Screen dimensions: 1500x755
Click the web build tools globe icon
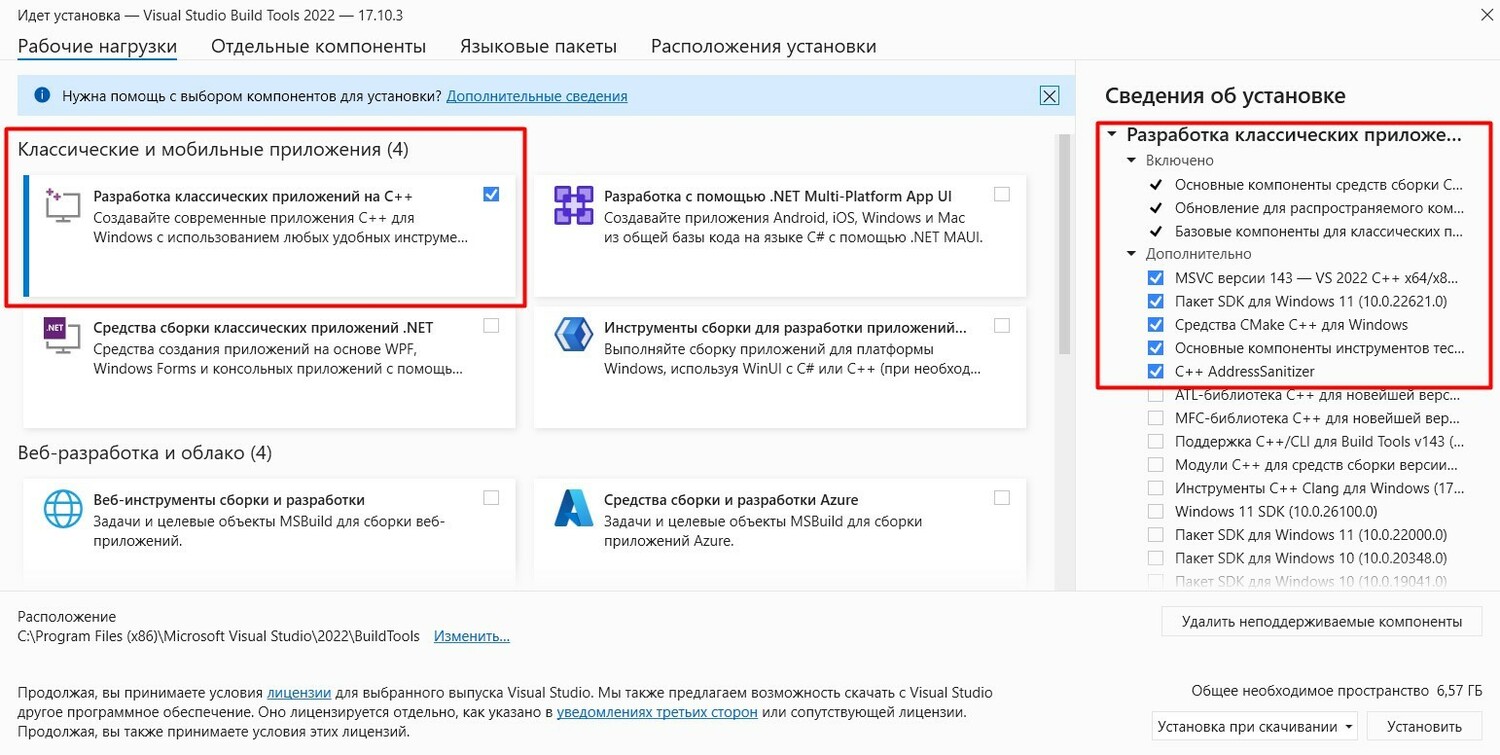(62, 509)
